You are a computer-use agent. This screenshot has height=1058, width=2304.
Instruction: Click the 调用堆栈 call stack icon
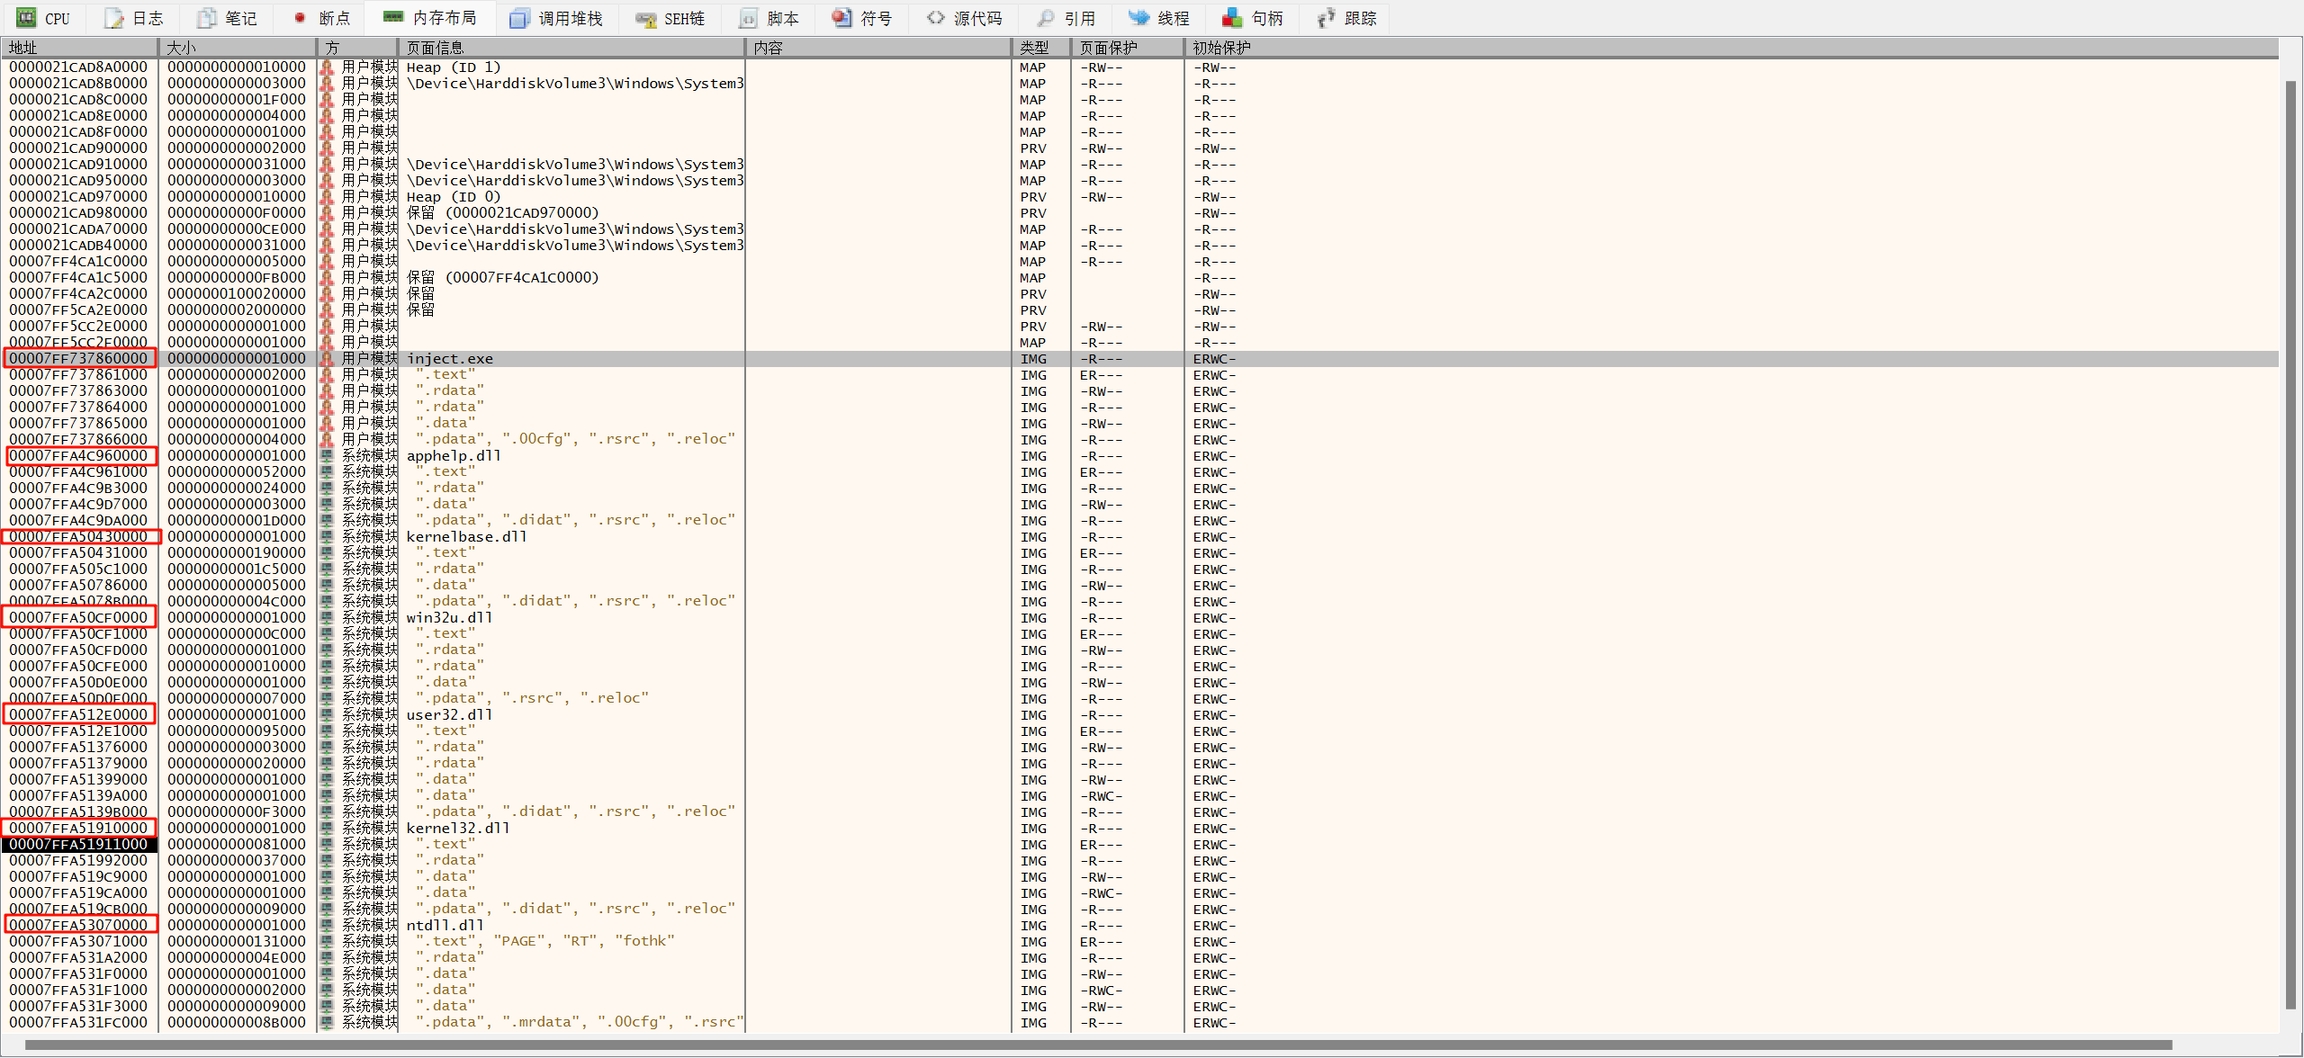coord(519,18)
